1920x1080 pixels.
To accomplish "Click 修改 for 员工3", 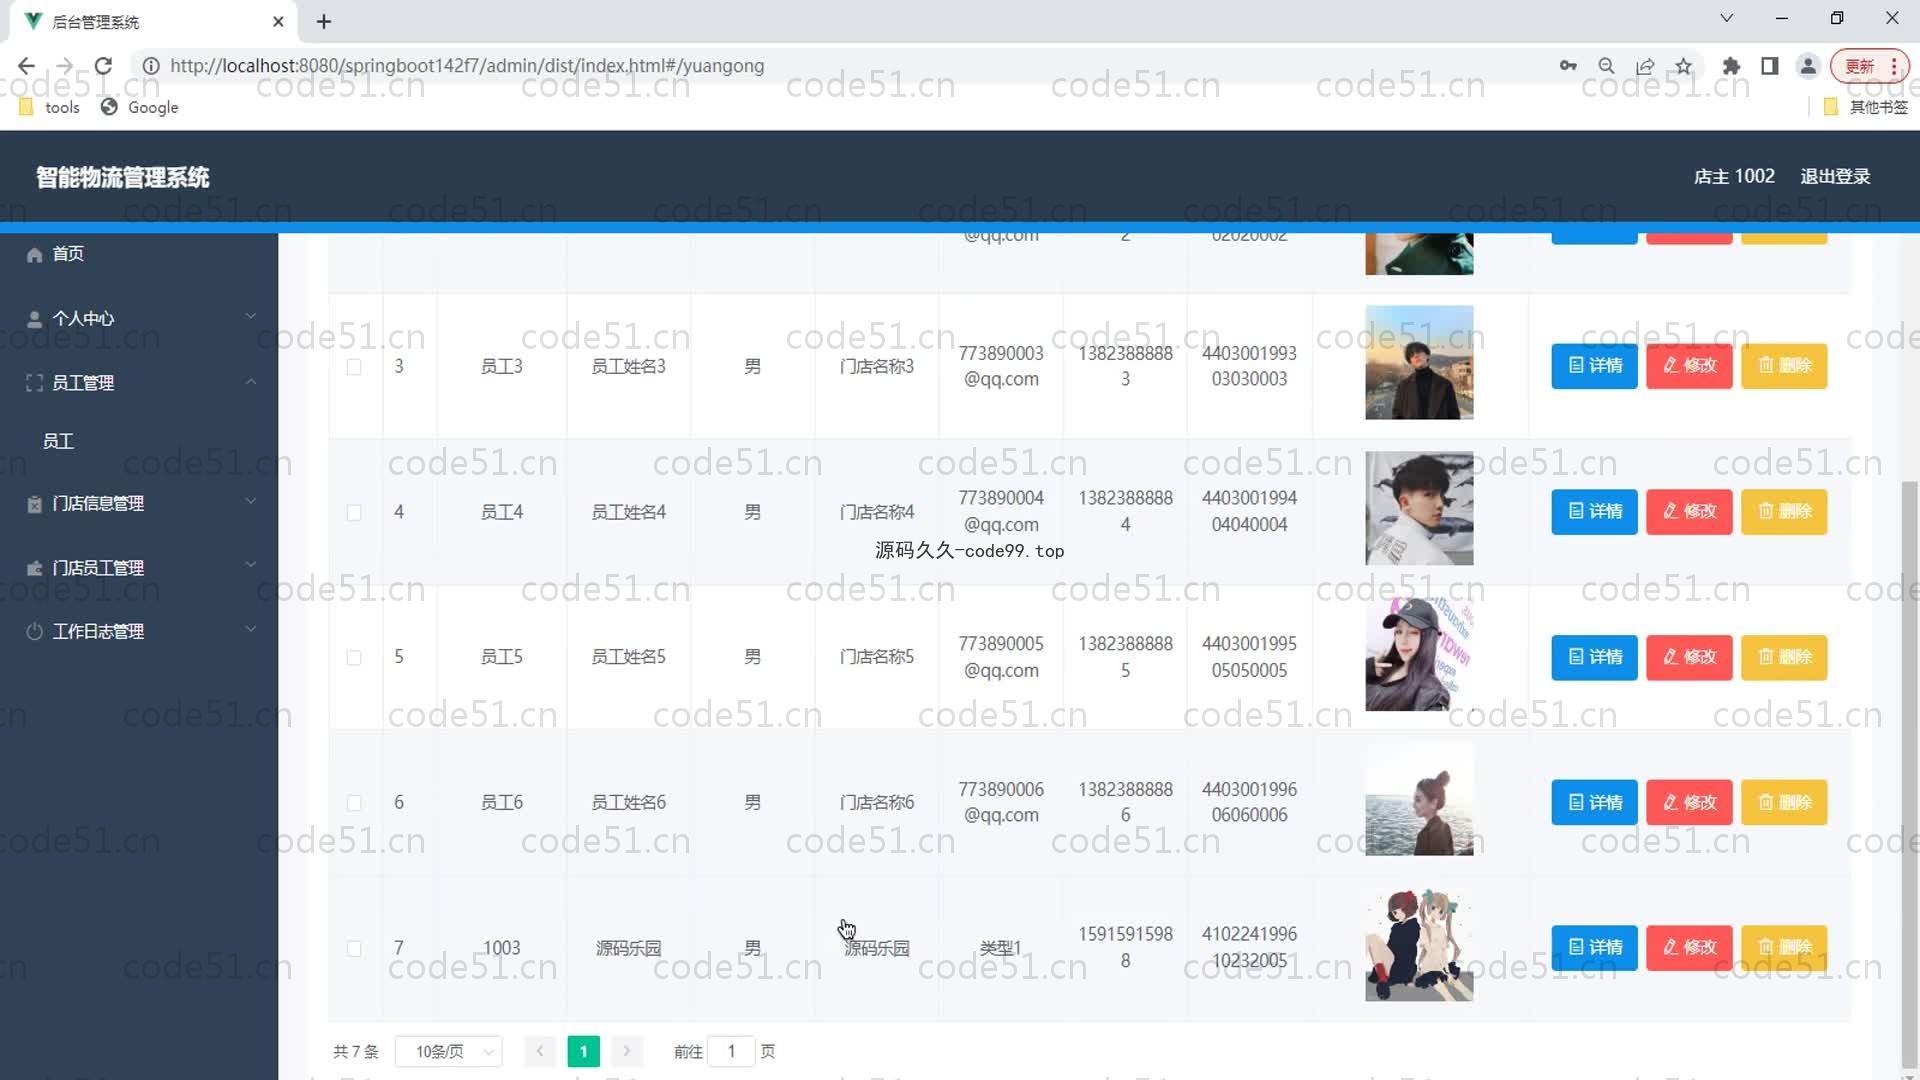I will pos(1689,365).
